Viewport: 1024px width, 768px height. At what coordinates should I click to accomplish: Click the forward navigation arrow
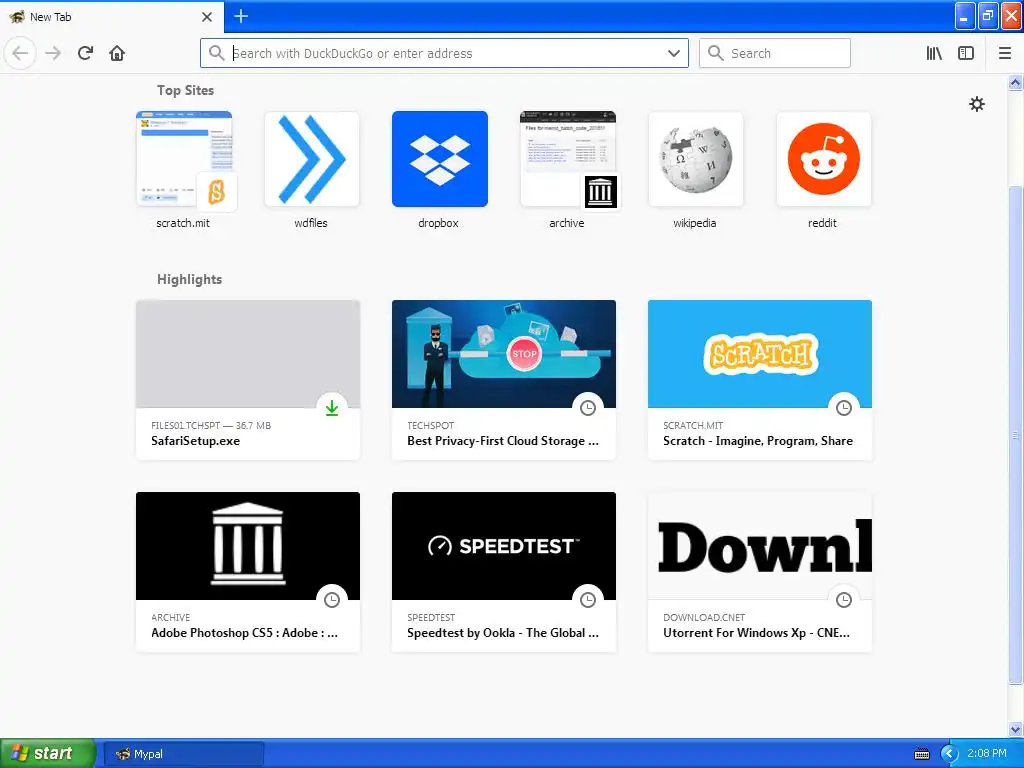53,53
